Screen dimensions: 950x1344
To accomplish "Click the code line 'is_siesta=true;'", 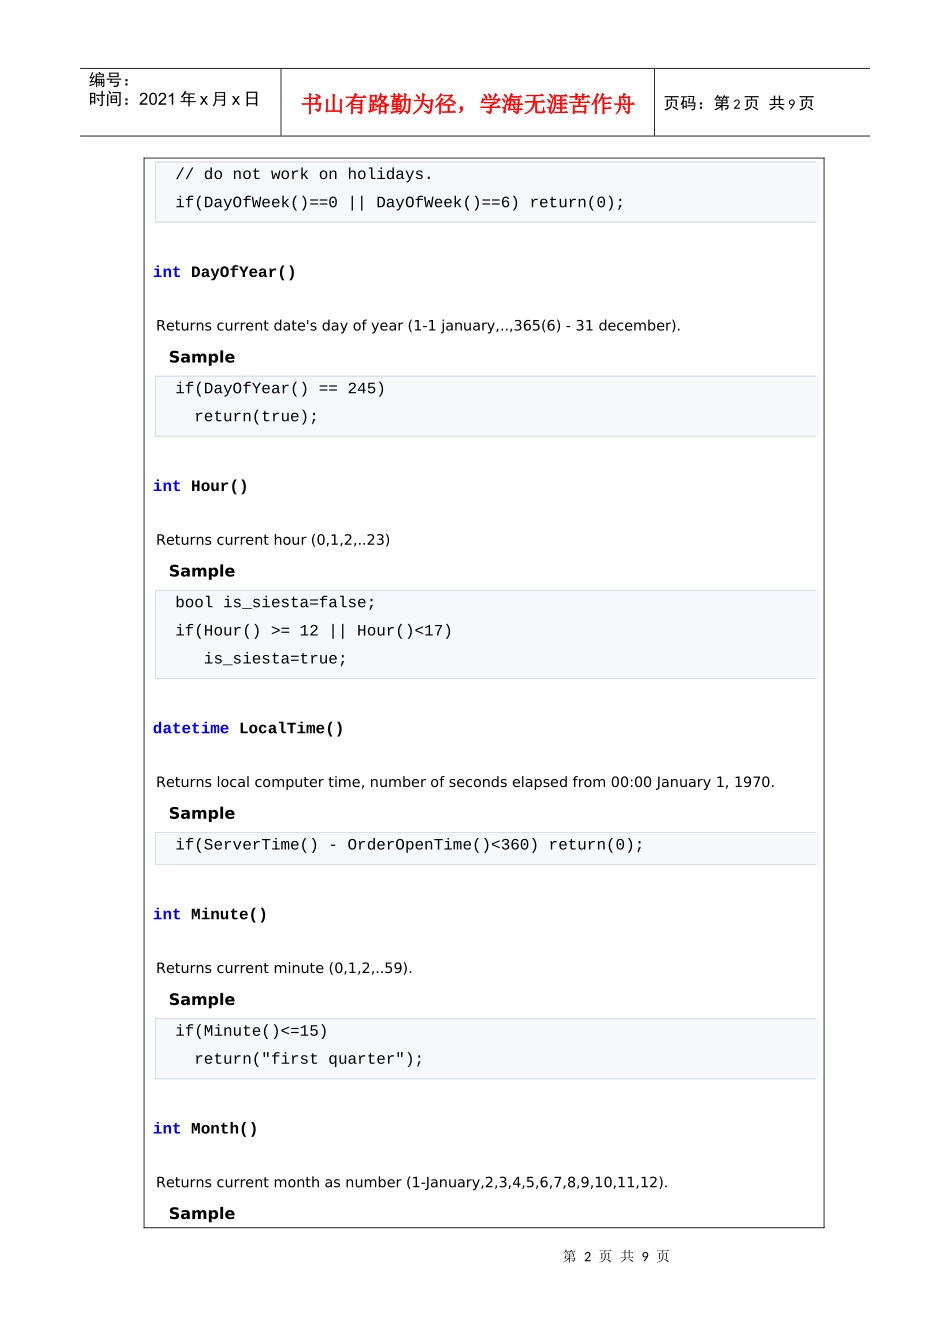I will [275, 658].
